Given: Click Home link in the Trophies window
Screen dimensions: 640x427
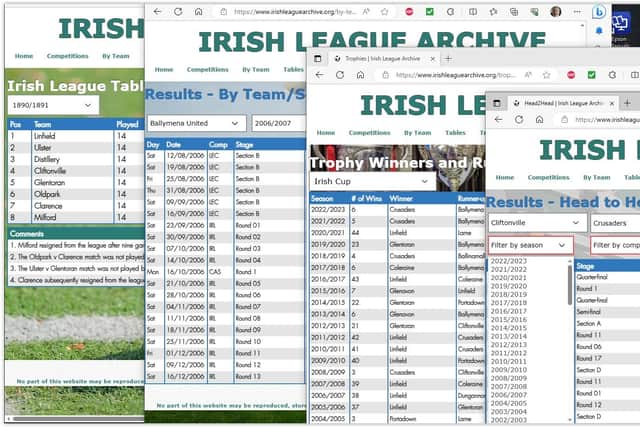Looking at the screenshot, I should point(326,133).
